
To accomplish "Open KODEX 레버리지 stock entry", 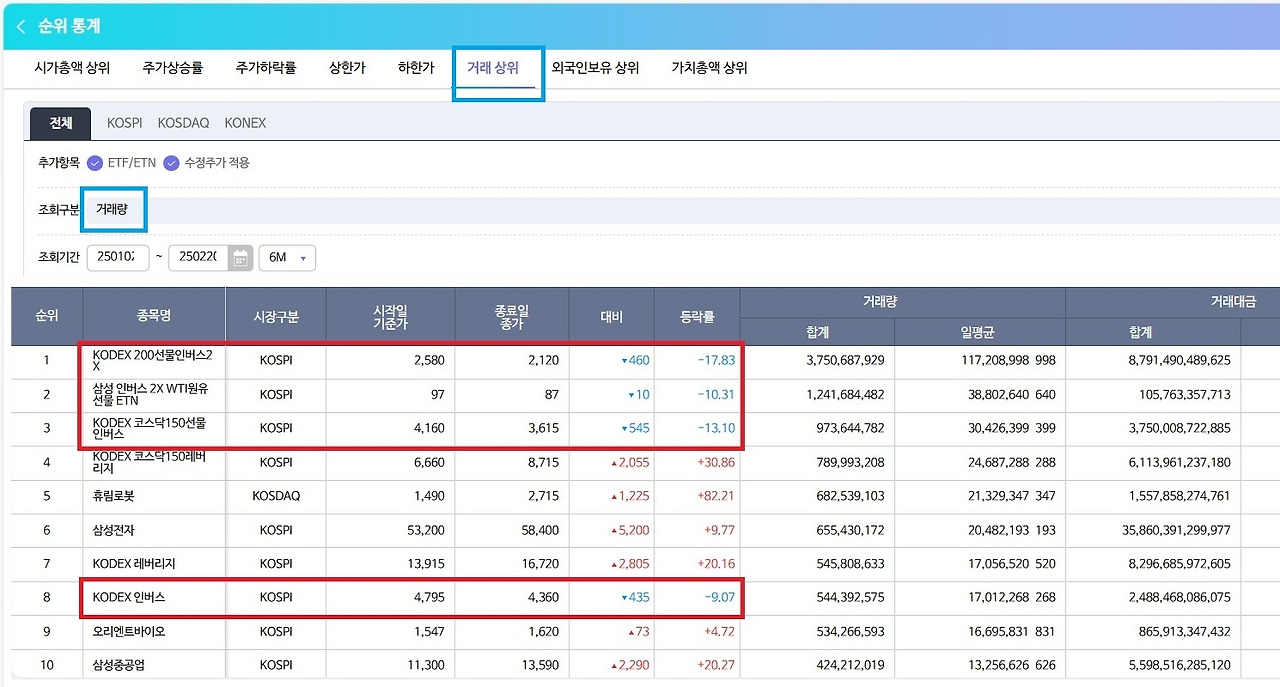I will click(134, 564).
